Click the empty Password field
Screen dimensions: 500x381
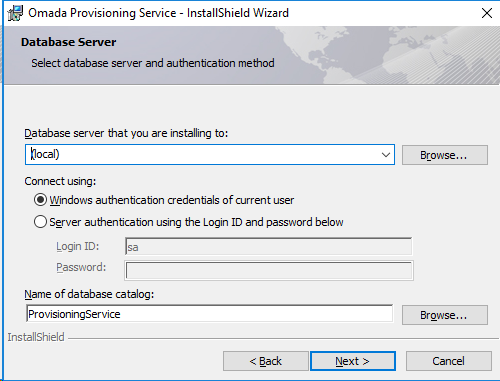pos(269,270)
